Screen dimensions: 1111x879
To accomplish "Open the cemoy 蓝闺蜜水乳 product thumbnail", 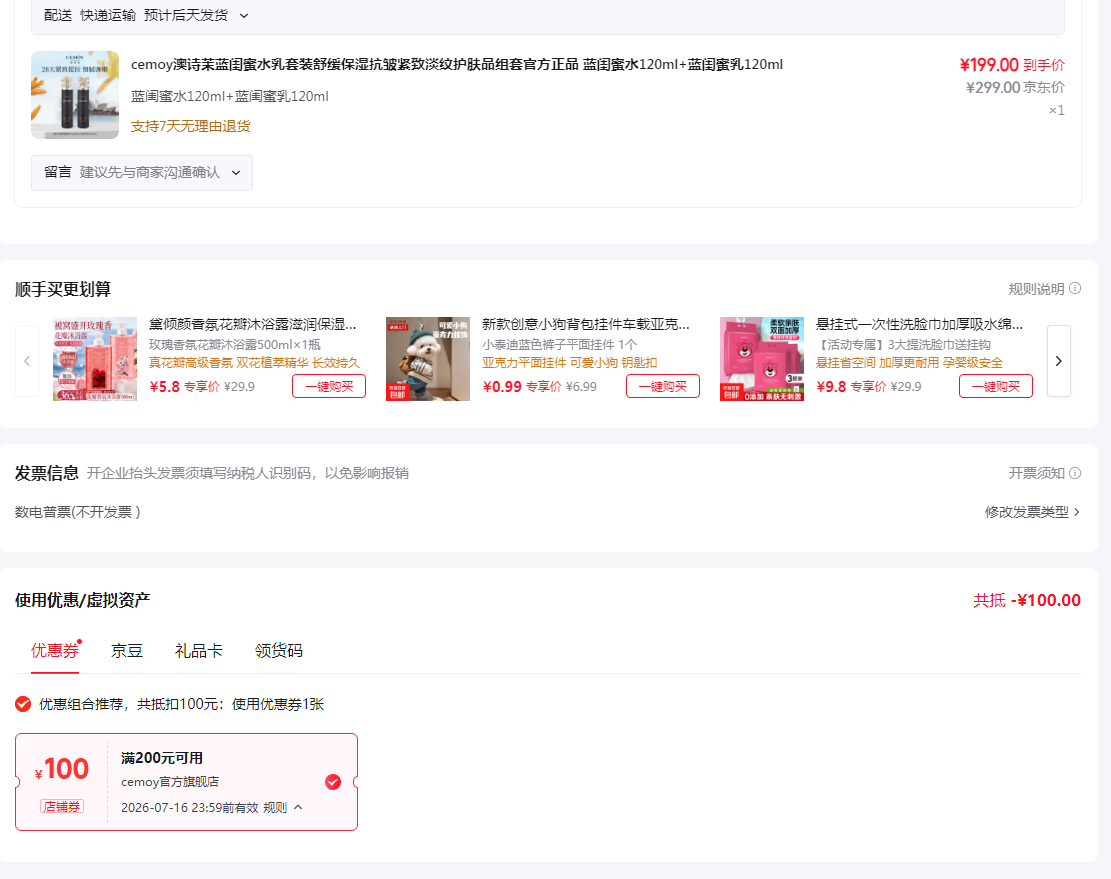I will point(75,95).
